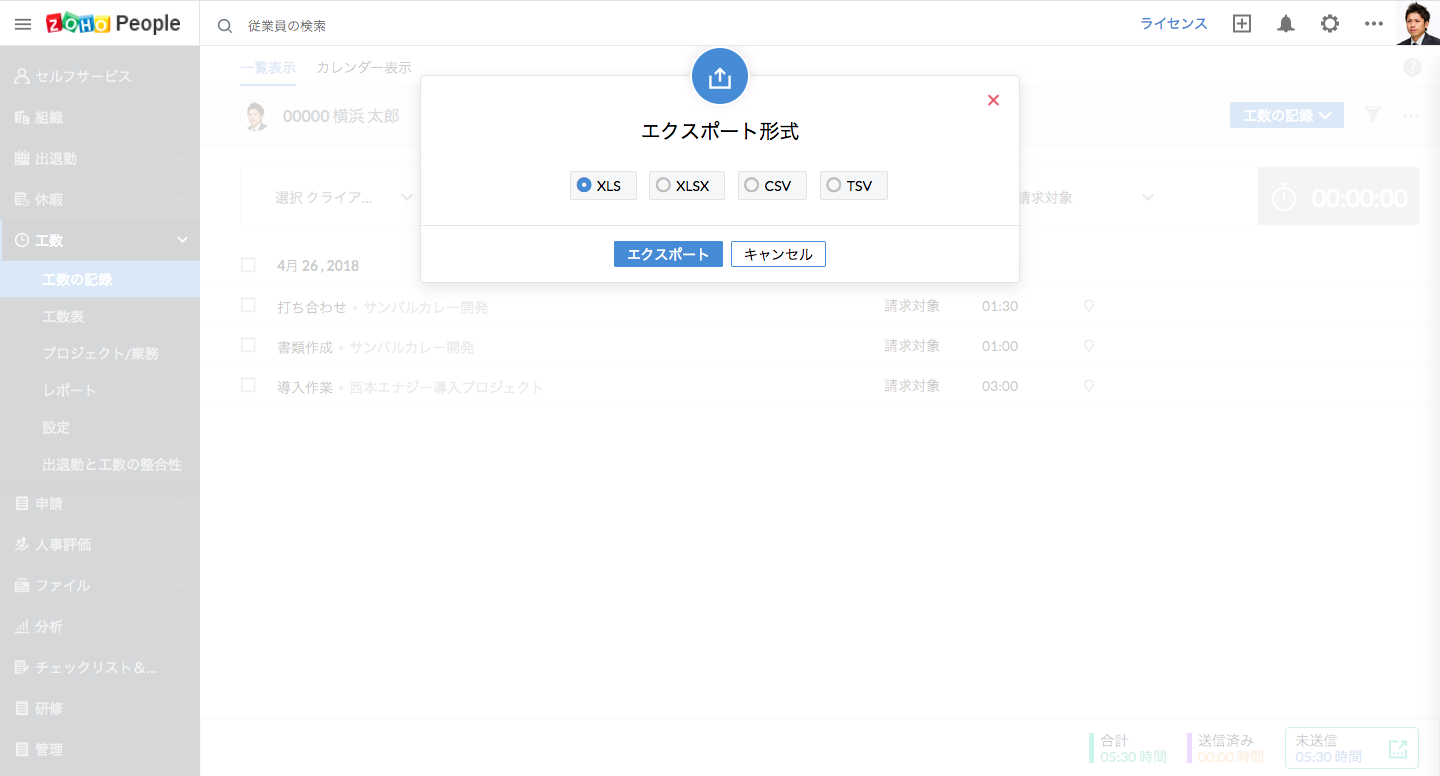1440x776 pixels.
Task: Select 工数の記録 in the sidebar
Action: coord(100,279)
